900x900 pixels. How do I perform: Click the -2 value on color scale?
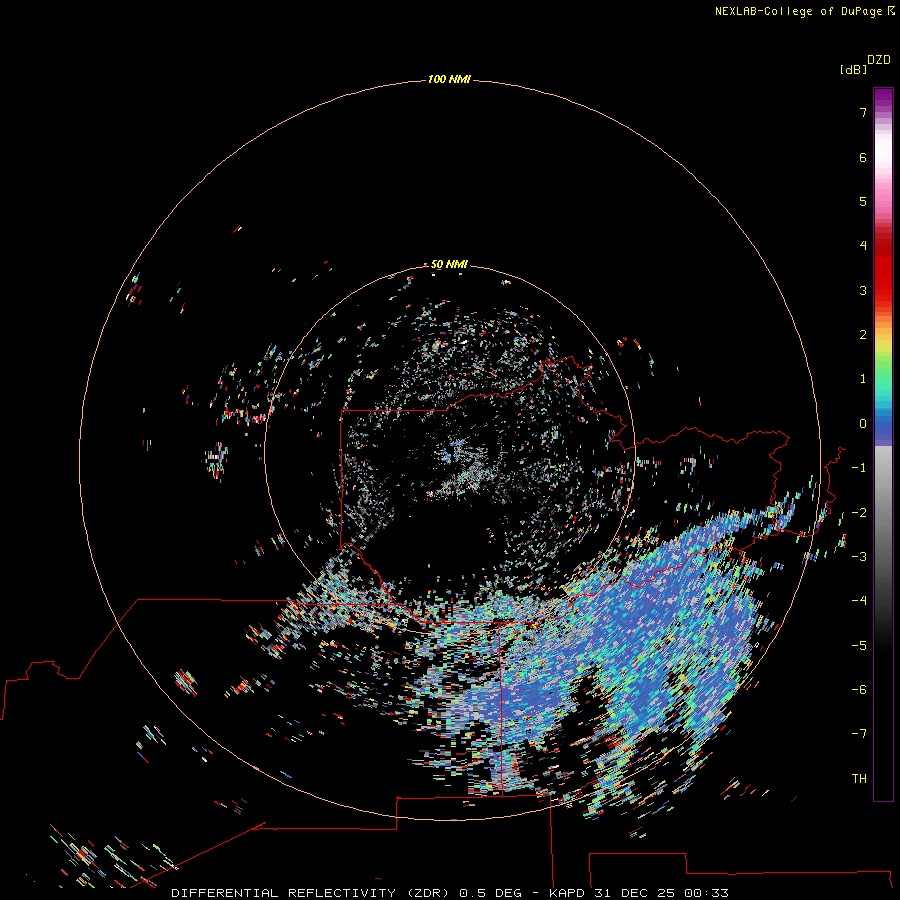859,513
